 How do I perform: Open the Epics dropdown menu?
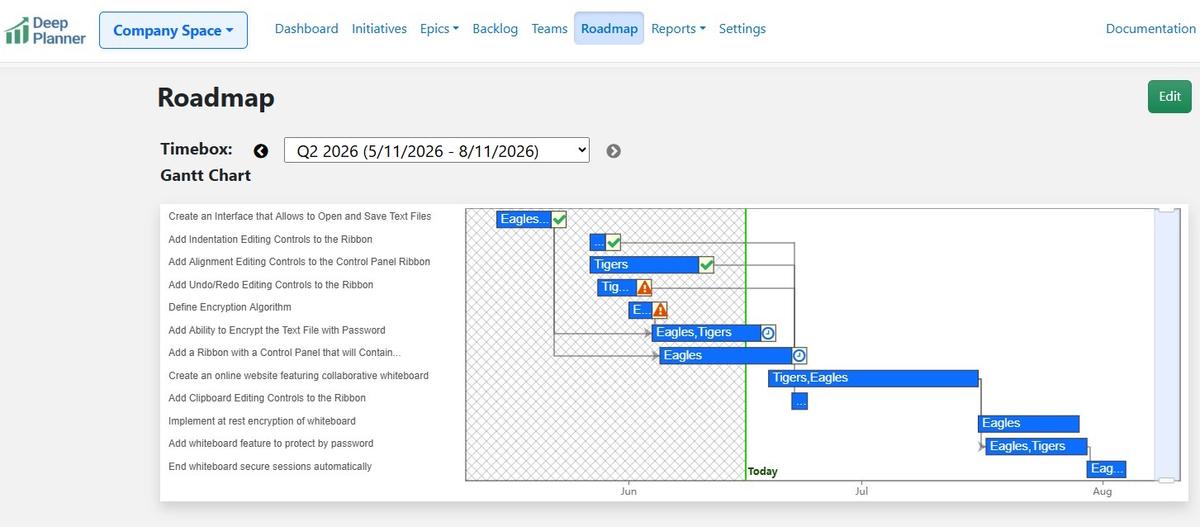click(x=440, y=29)
